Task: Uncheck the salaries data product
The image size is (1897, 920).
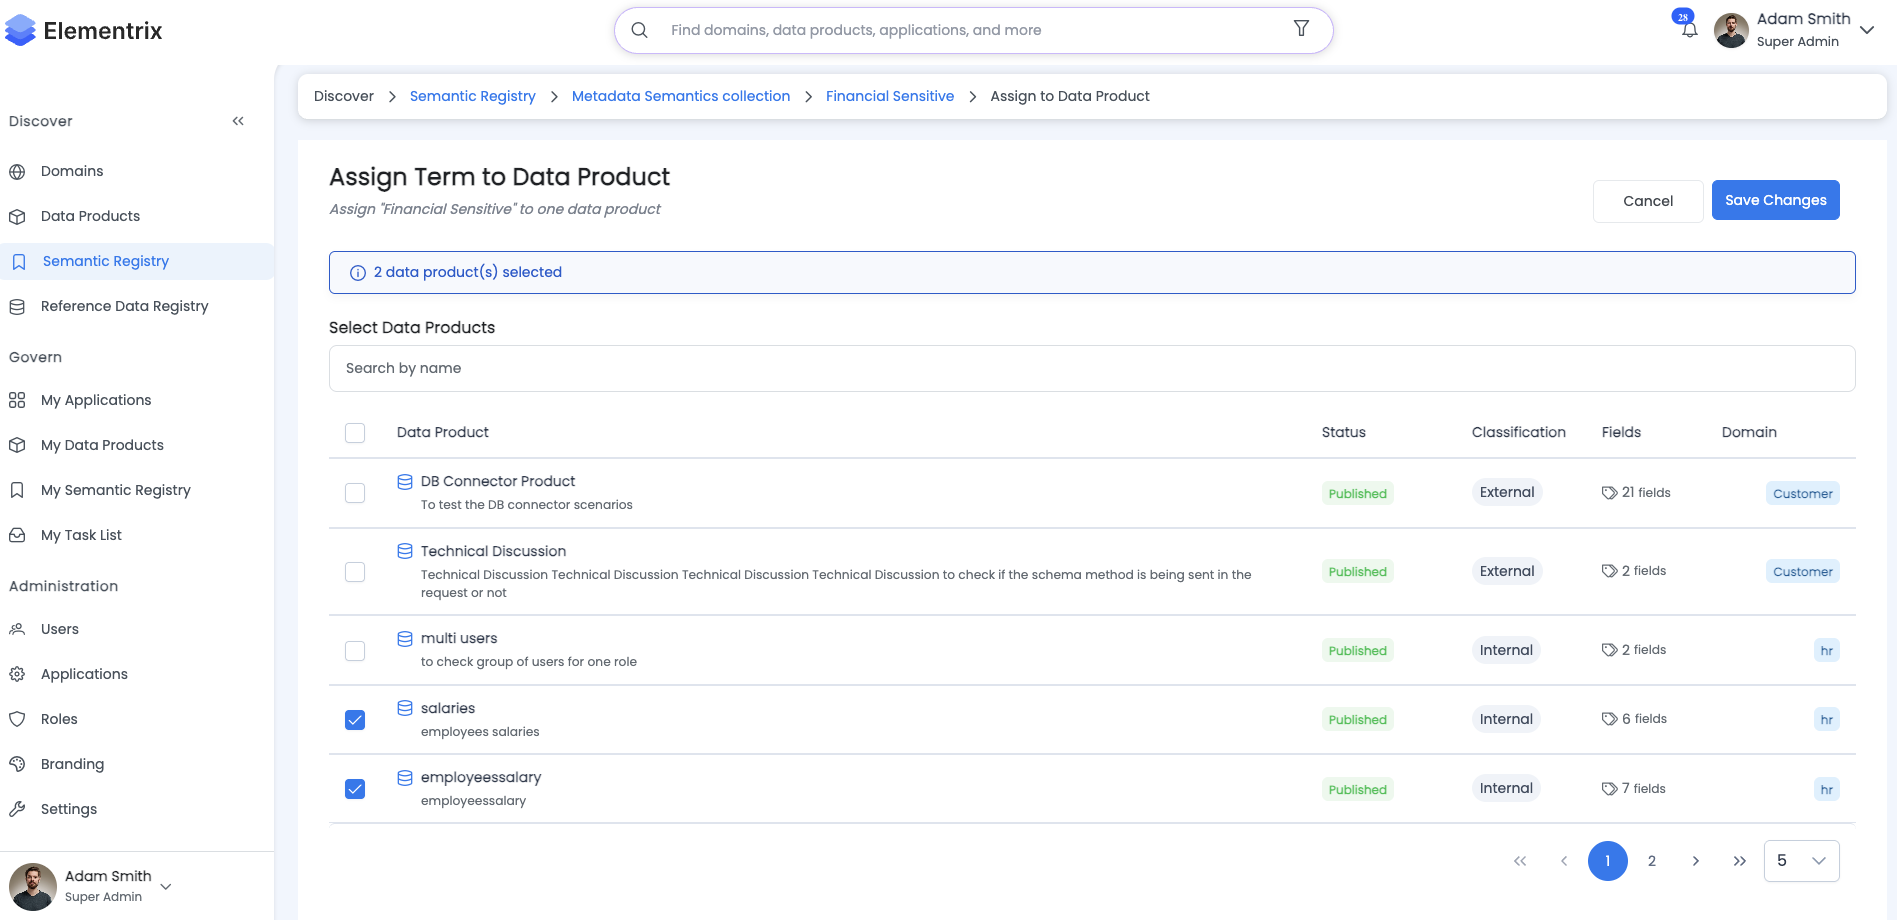Action: coord(355,719)
